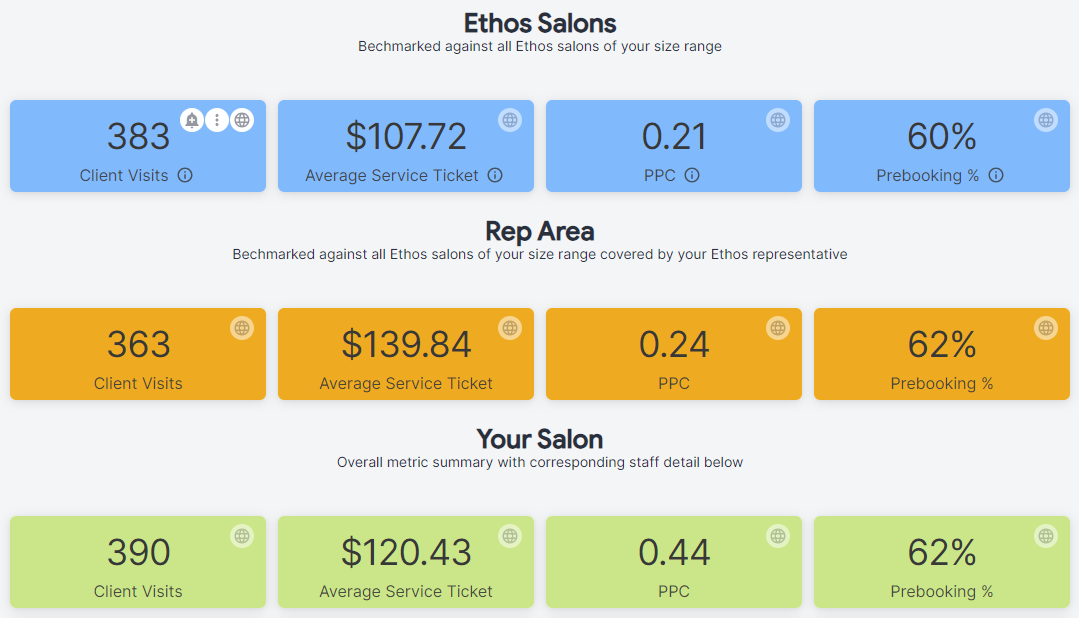Image resolution: width=1079 pixels, height=618 pixels.
Task: Select the Your Salon $120.43 Average Service Ticket card
Action: 406,562
